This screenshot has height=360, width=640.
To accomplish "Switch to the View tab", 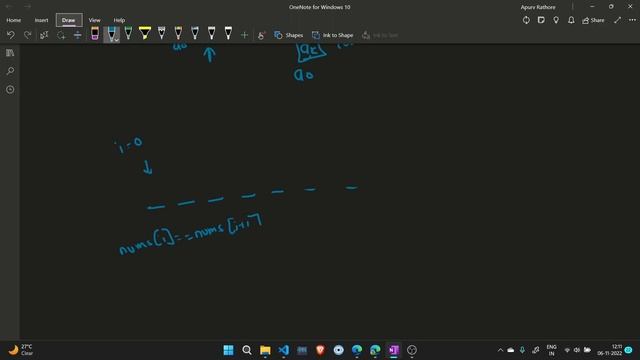I will click(x=94, y=20).
